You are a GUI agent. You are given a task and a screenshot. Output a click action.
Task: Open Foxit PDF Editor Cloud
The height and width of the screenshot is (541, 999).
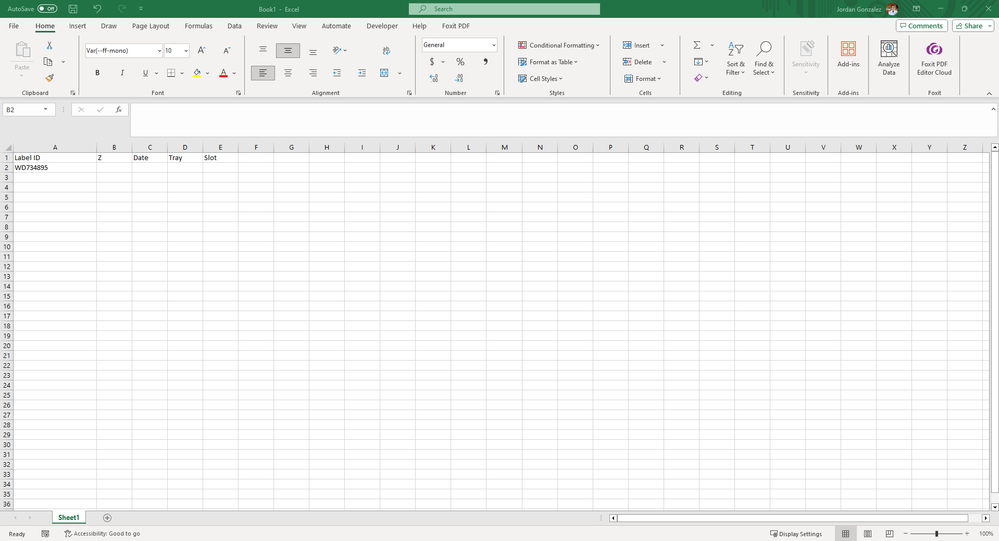(x=934, y=57)
